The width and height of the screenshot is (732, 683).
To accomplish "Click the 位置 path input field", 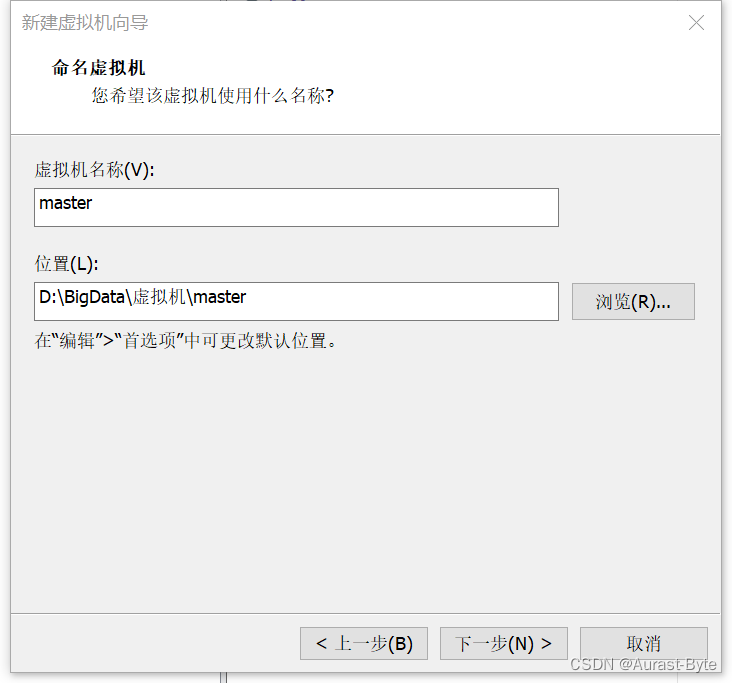I will tap(296, 301).
